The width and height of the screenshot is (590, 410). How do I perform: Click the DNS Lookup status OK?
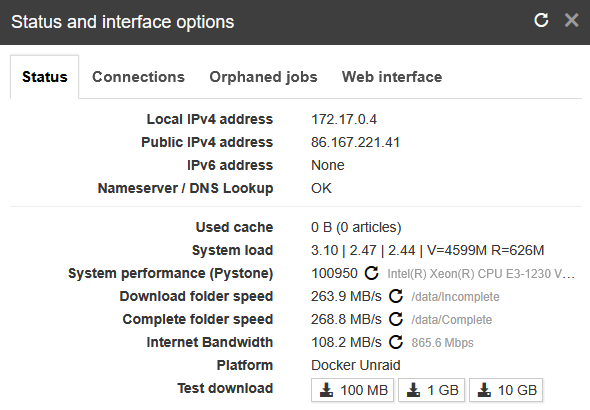pos(321,188)
